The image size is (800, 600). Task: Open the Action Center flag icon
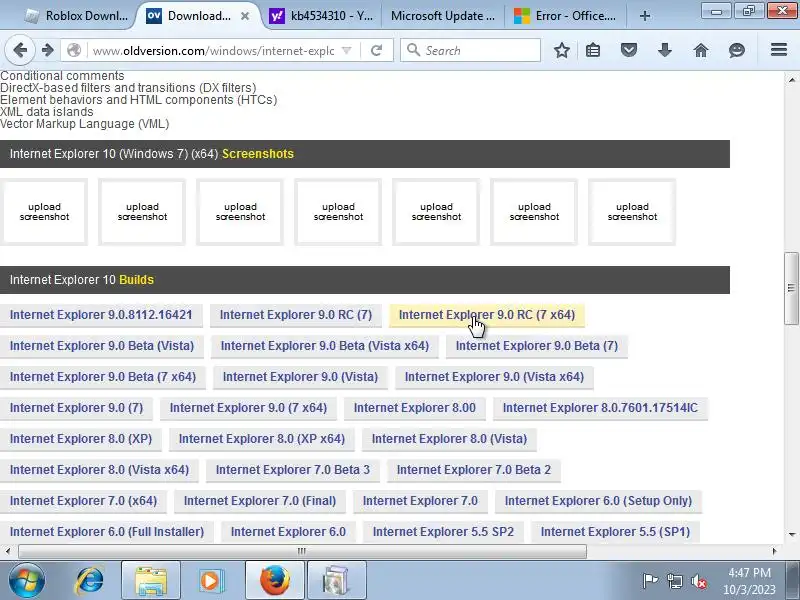click(x=649, y=581)
